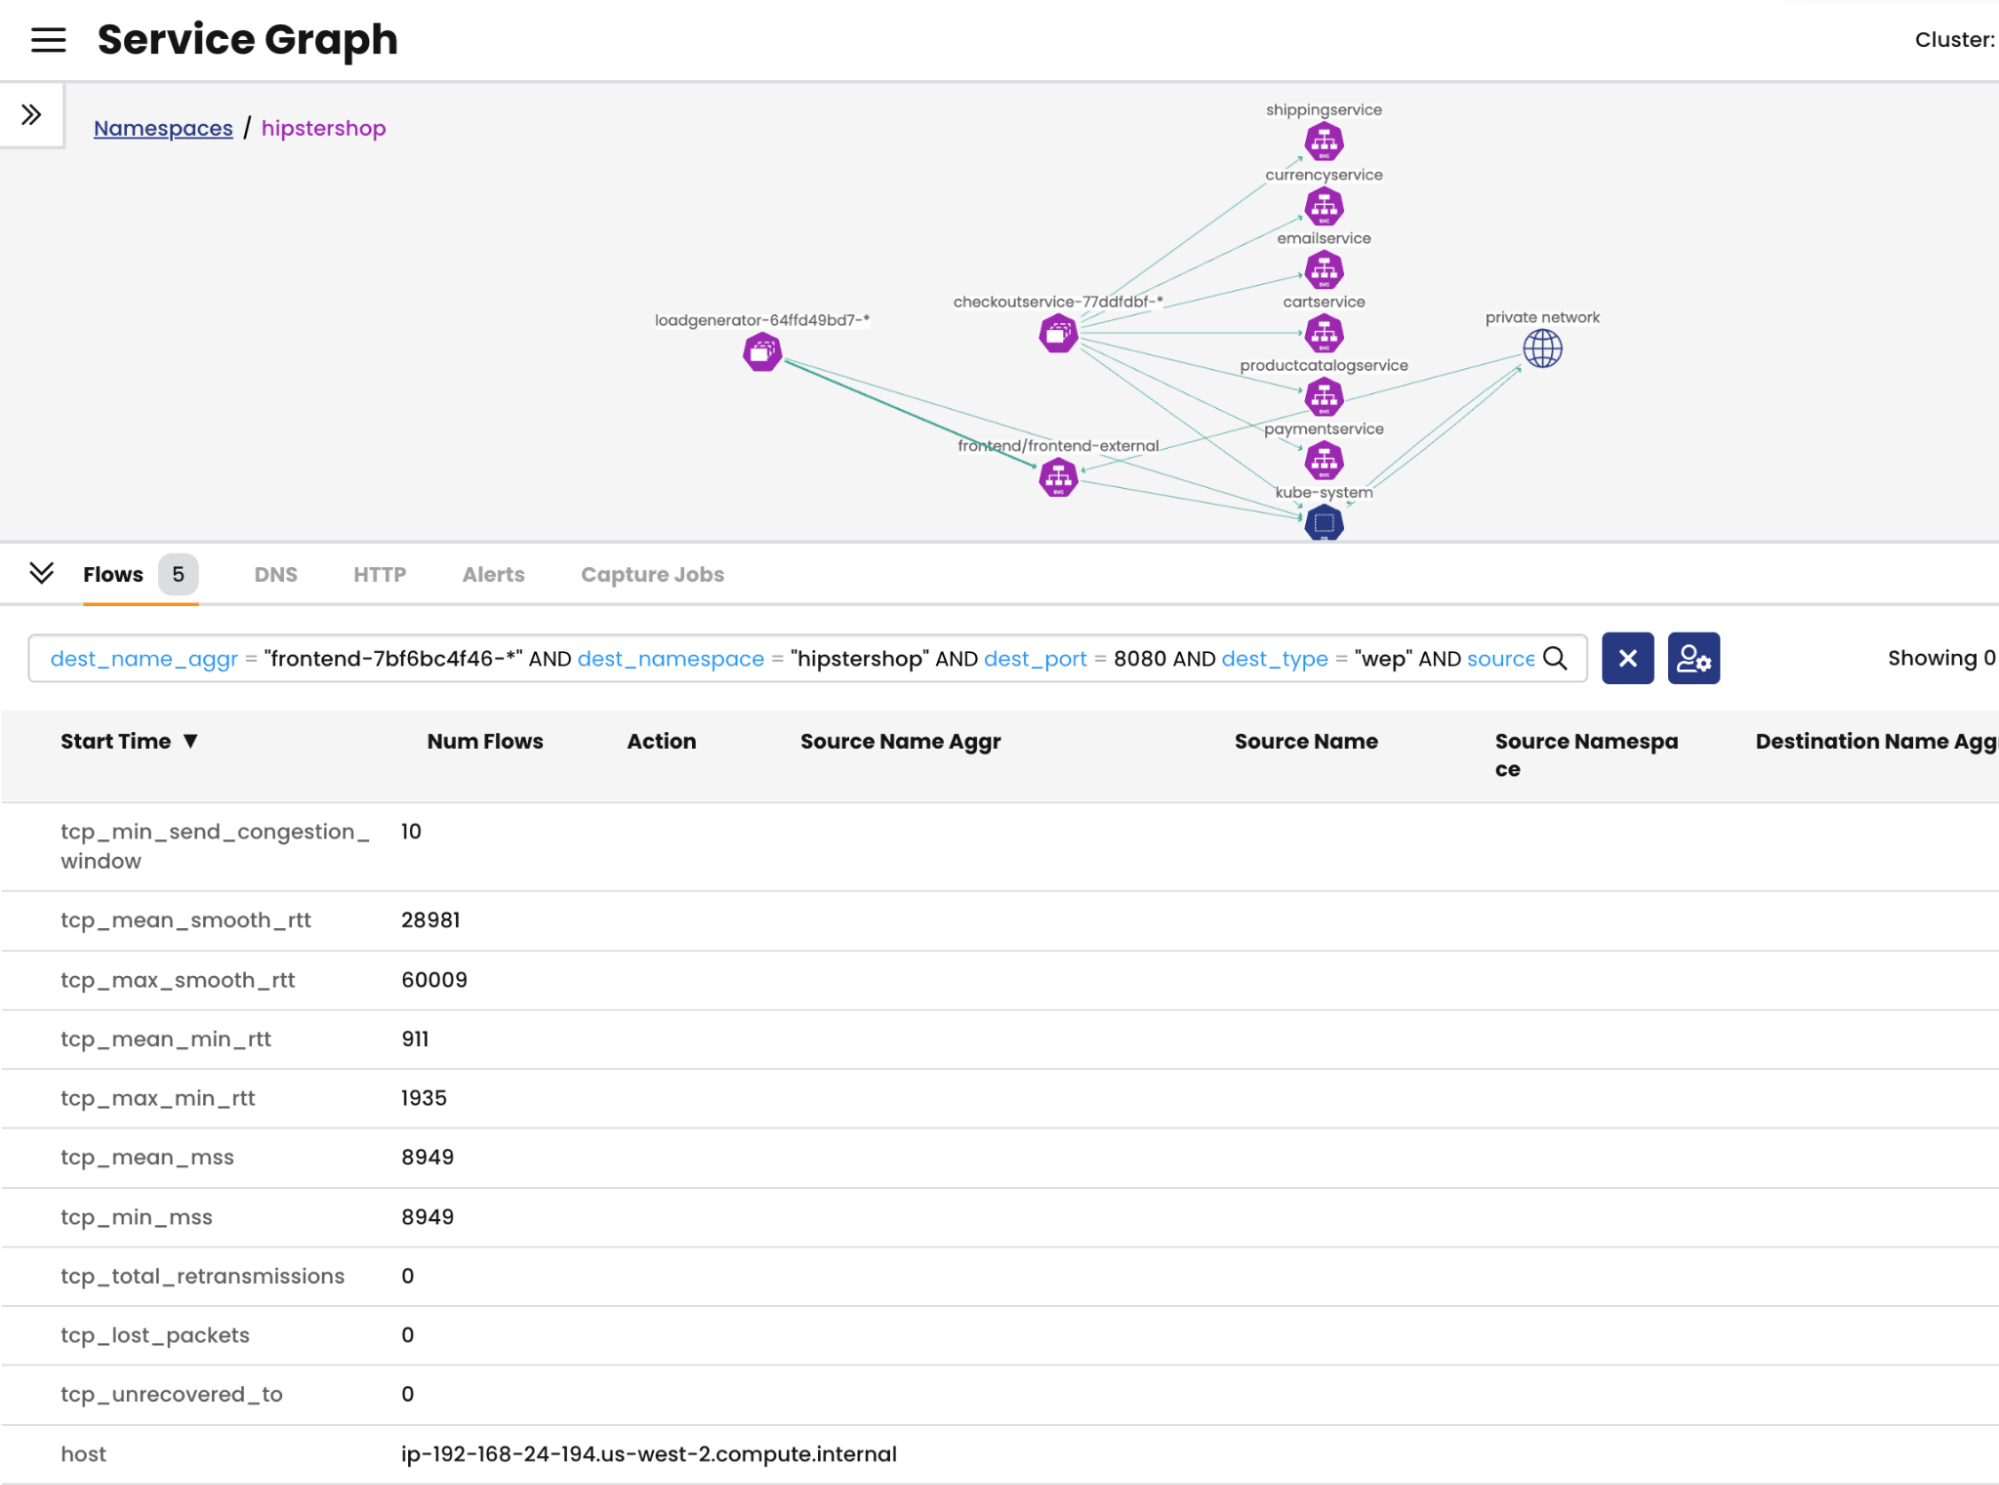Image resolution: width=1999 pixels, height=1485 pixels.
Task: Switch to the Alerts tab
Action: 493,574
